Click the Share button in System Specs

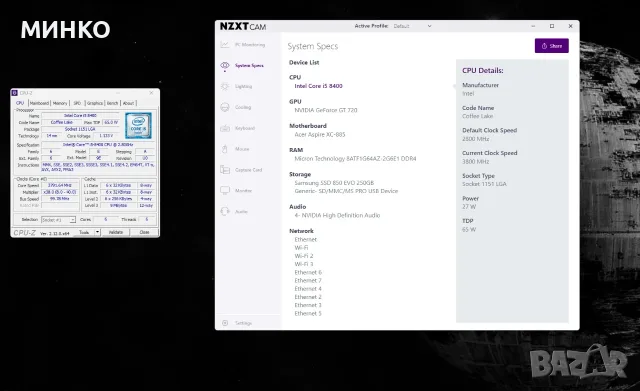point(551,46)
